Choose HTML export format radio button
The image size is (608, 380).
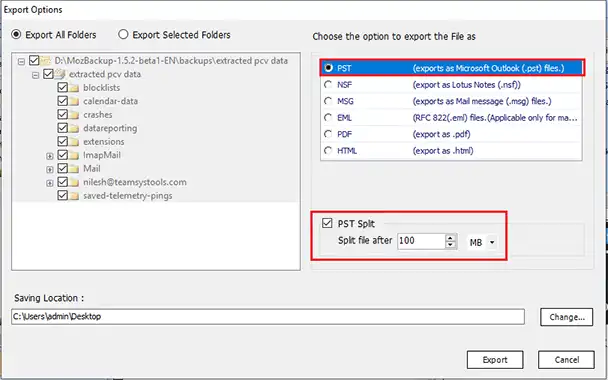click(328, 150)
